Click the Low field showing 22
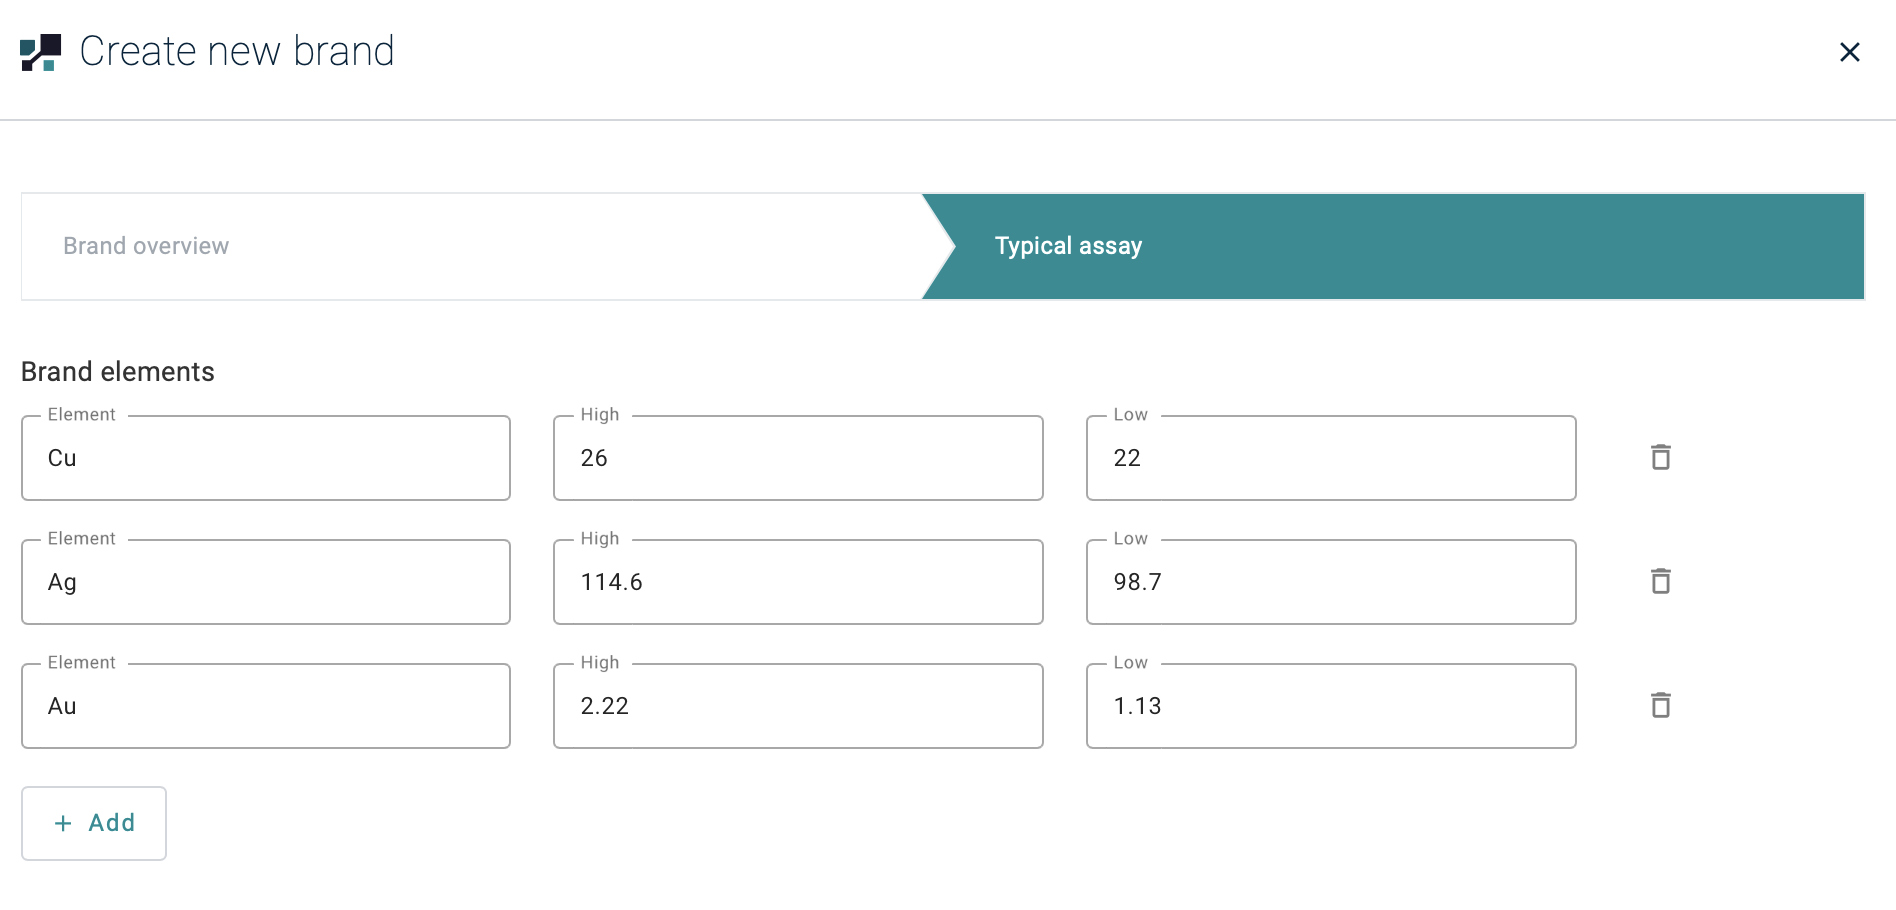 (1331, 458)
